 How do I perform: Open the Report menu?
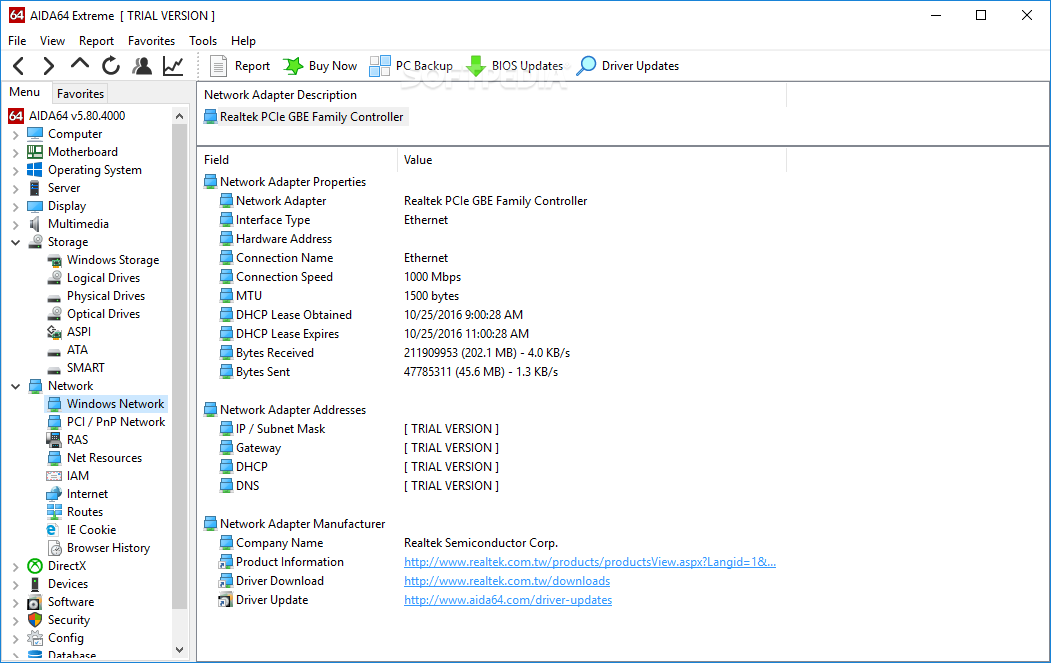tap(97, 41)
